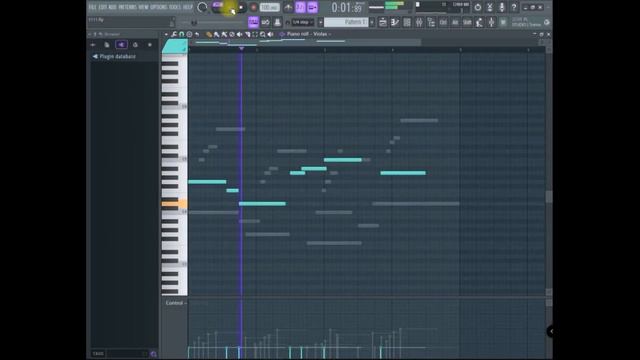640x360 pixels.
Task: Open the ADD menu
Action: (113, 7)
